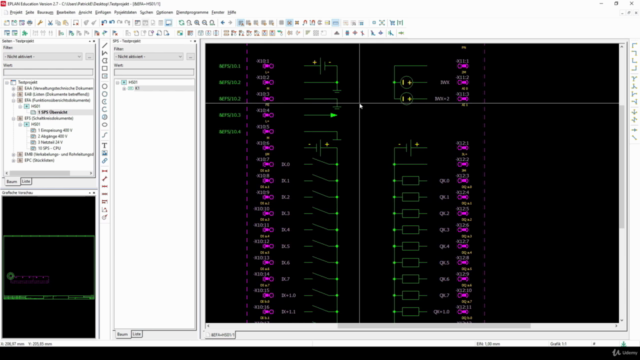Click the Zoom out magnifier icon
Viewport: 640px width, 360px height.
click(x=205, y=23)
